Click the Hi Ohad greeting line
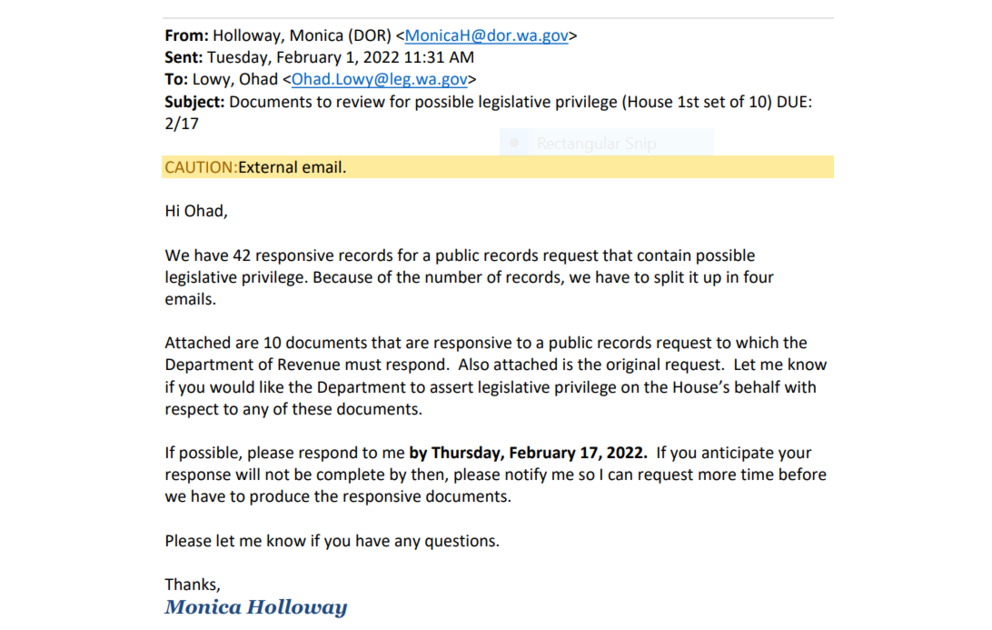 [196, 211]
